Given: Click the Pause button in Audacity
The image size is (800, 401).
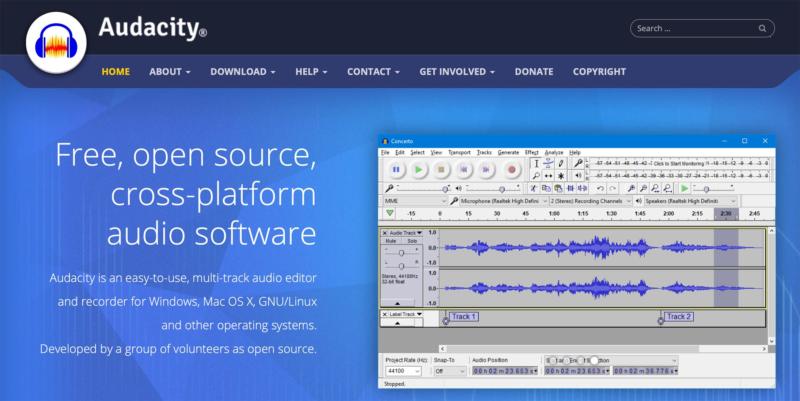Looking at the screenshot, I should (396, 169).
